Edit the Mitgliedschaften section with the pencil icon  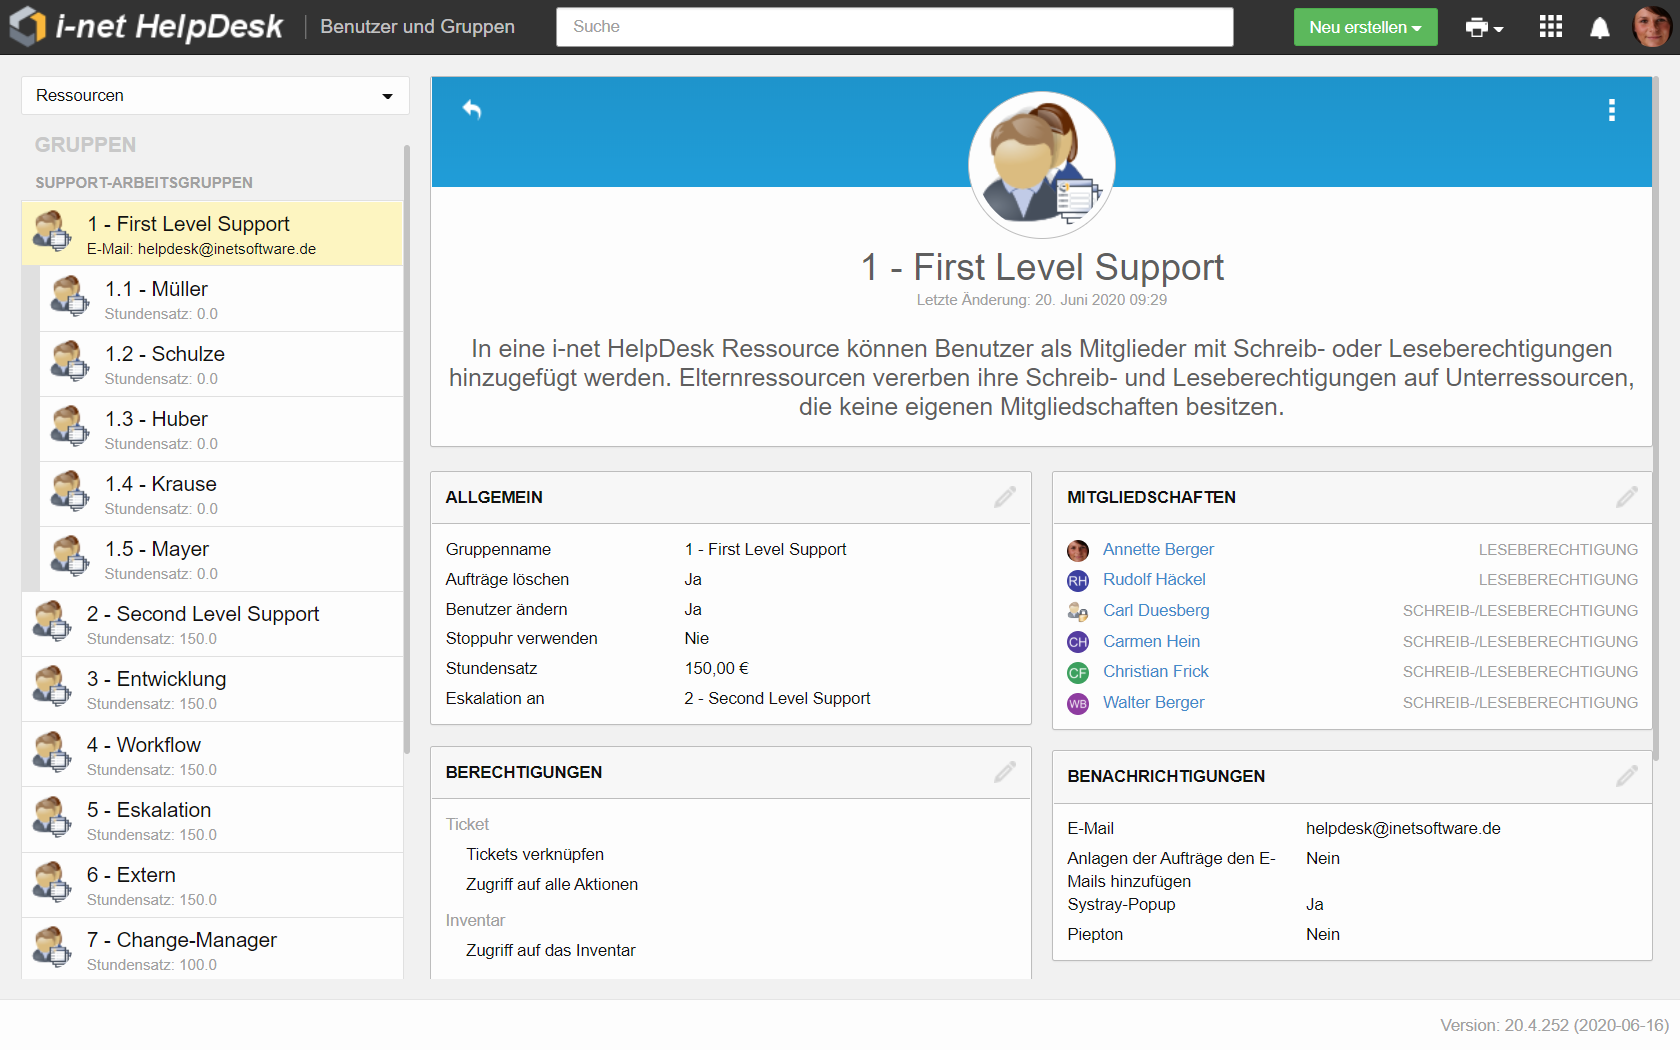1627,497
